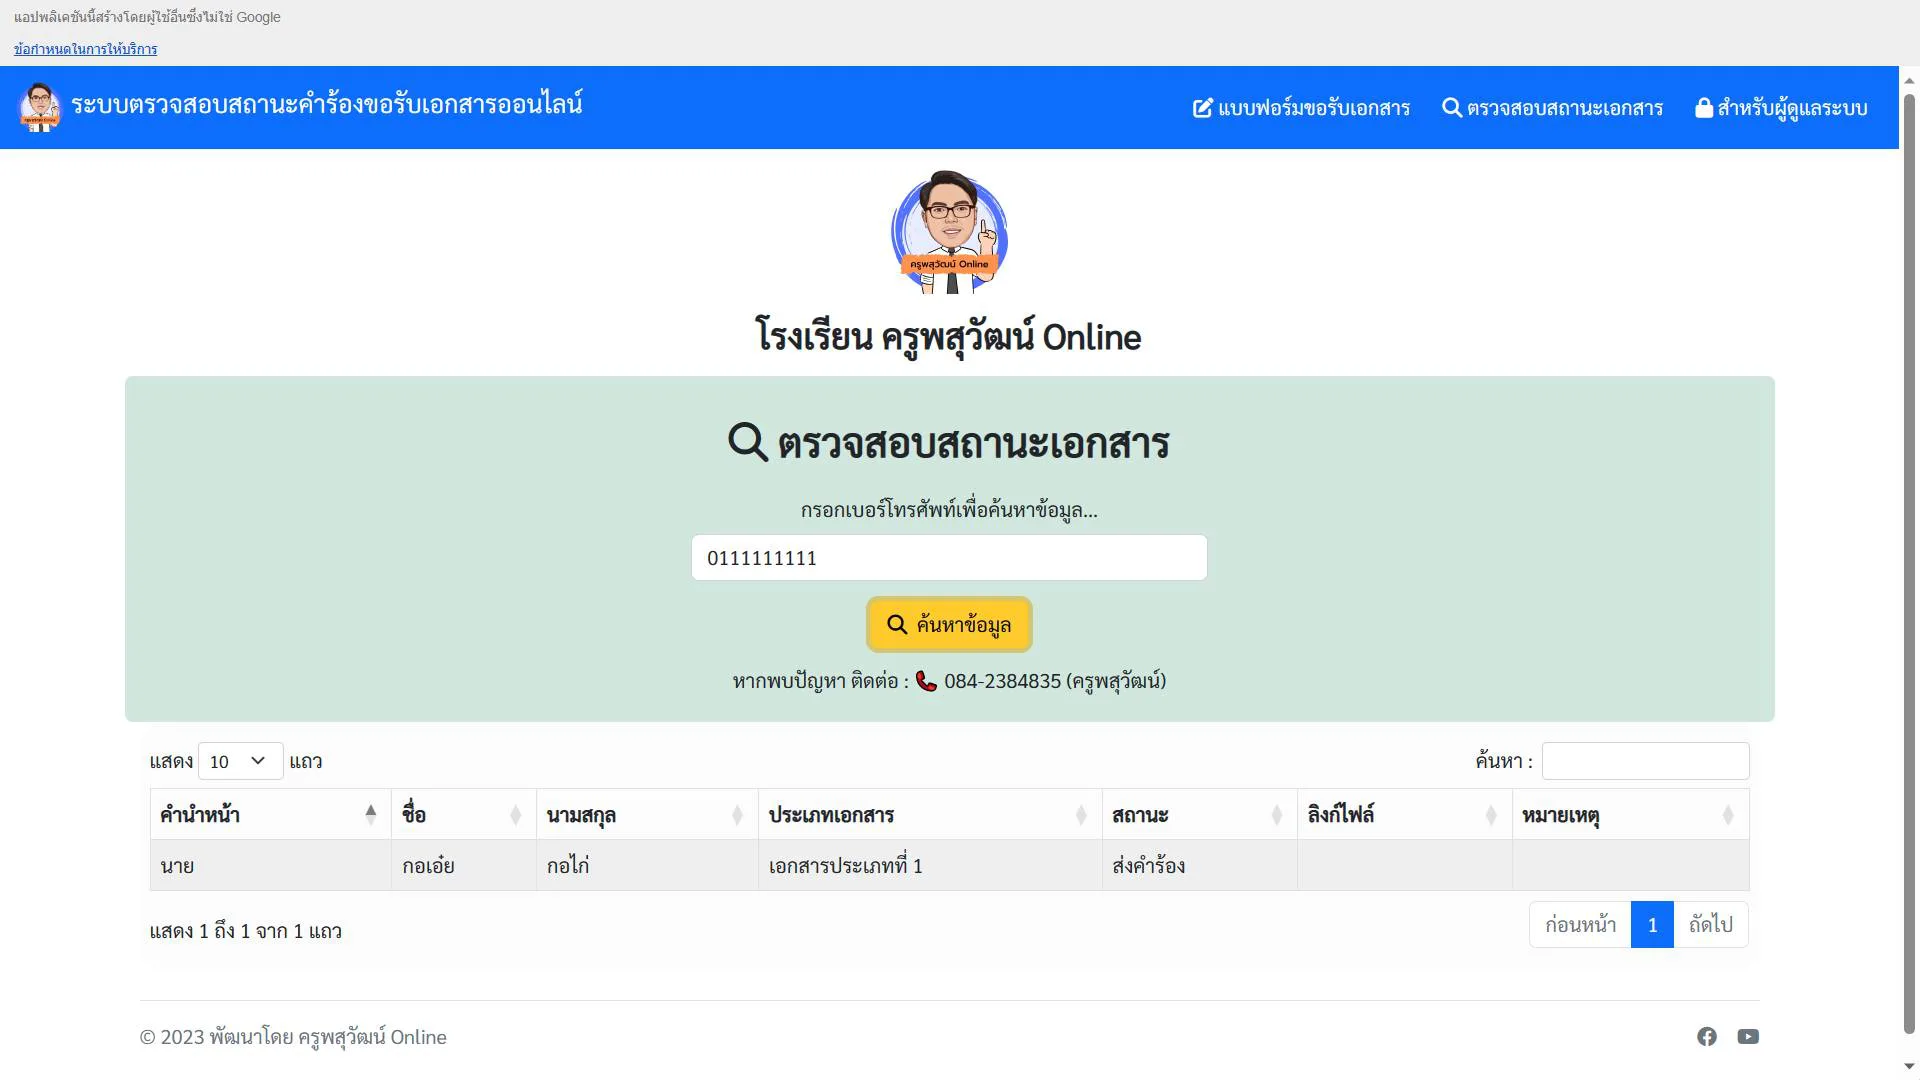Image resolution: width=1920 pixels, height=1080 pixels.
Task: Select page 1 in pagination
Action: pos(1652,925)
